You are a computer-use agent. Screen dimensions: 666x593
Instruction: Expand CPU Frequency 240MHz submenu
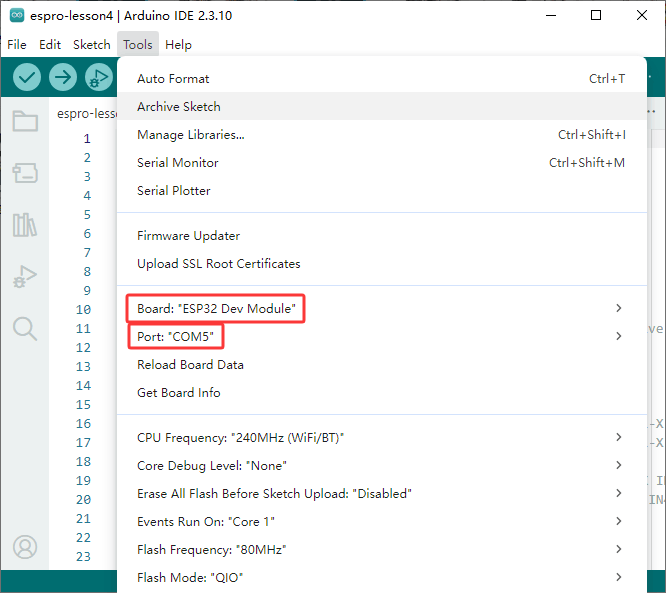click(381, 438)
